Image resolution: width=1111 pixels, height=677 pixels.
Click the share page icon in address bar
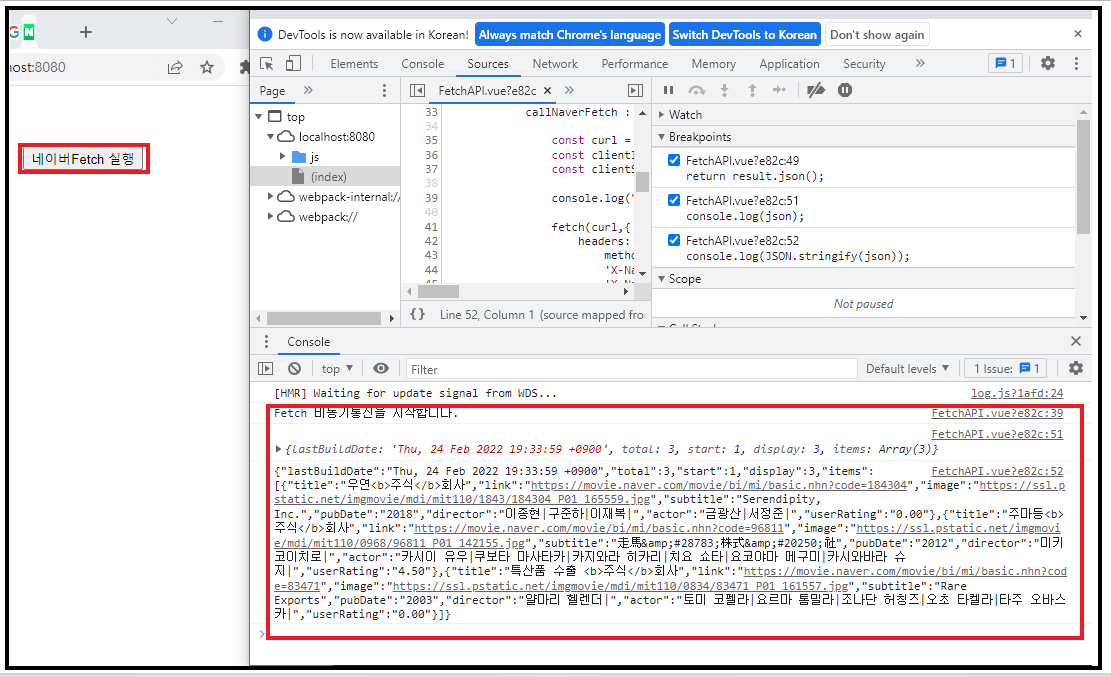coord(175,67)
